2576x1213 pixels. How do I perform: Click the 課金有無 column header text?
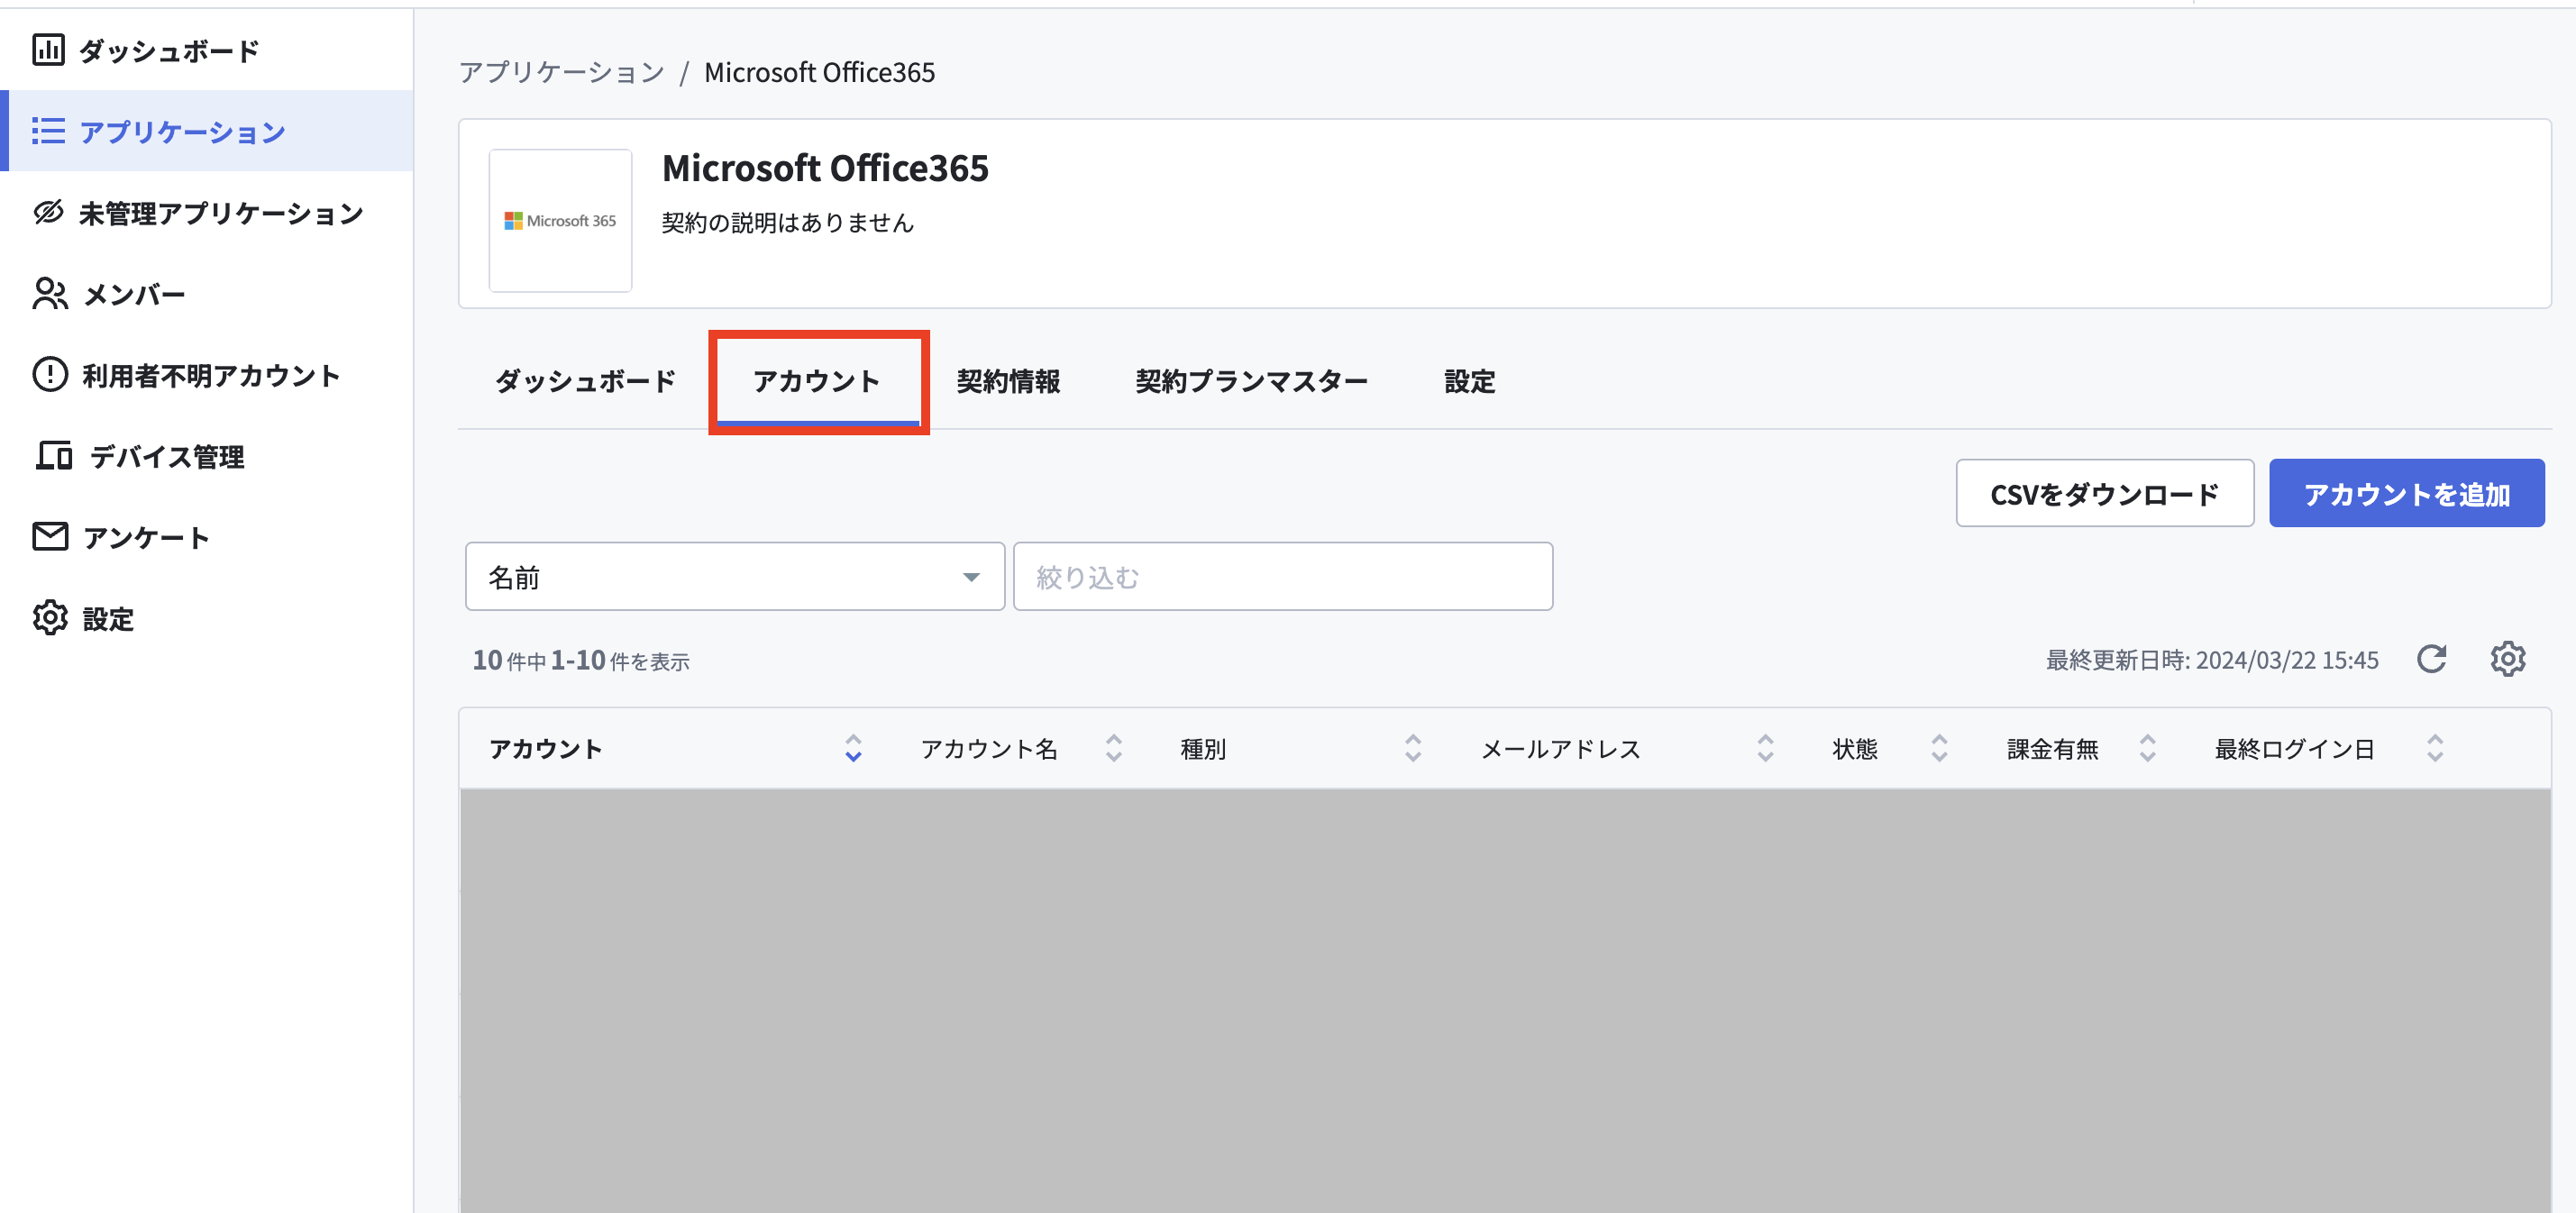coord(2053,748)
